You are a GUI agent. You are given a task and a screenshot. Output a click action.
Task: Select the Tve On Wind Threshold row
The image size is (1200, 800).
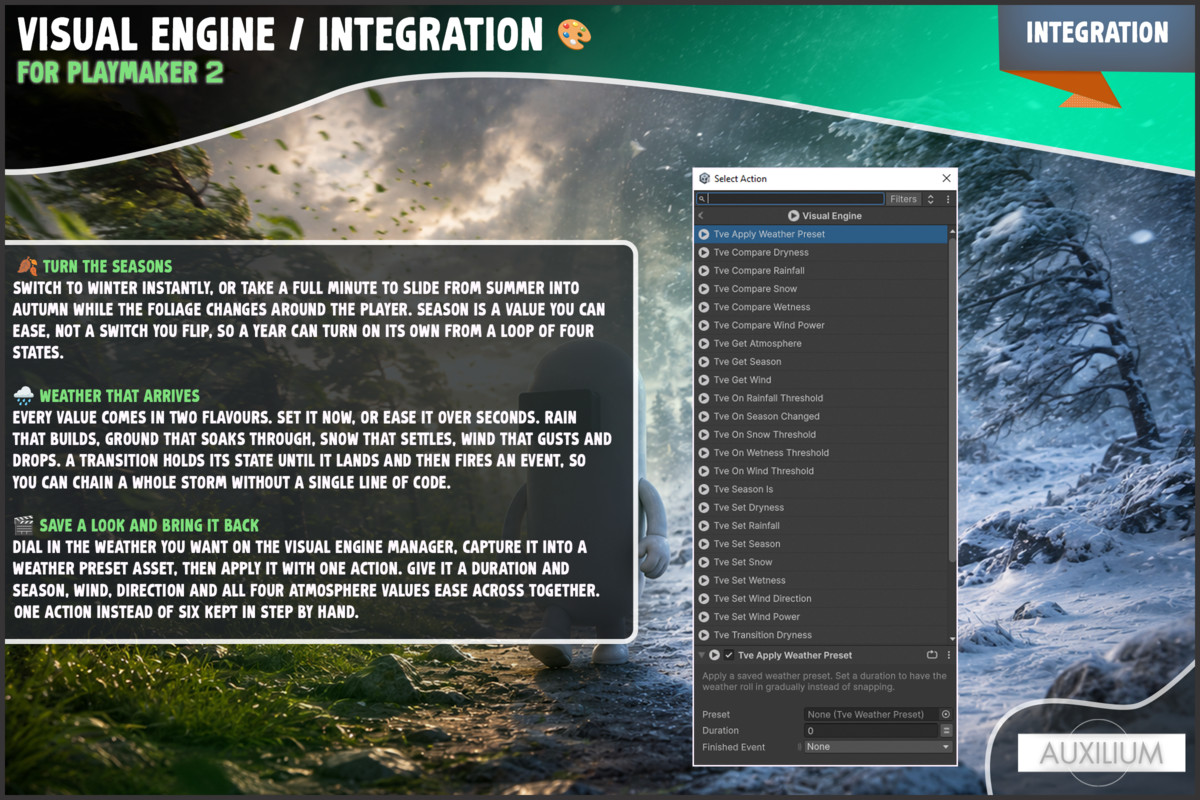click(x=820, y=471)
